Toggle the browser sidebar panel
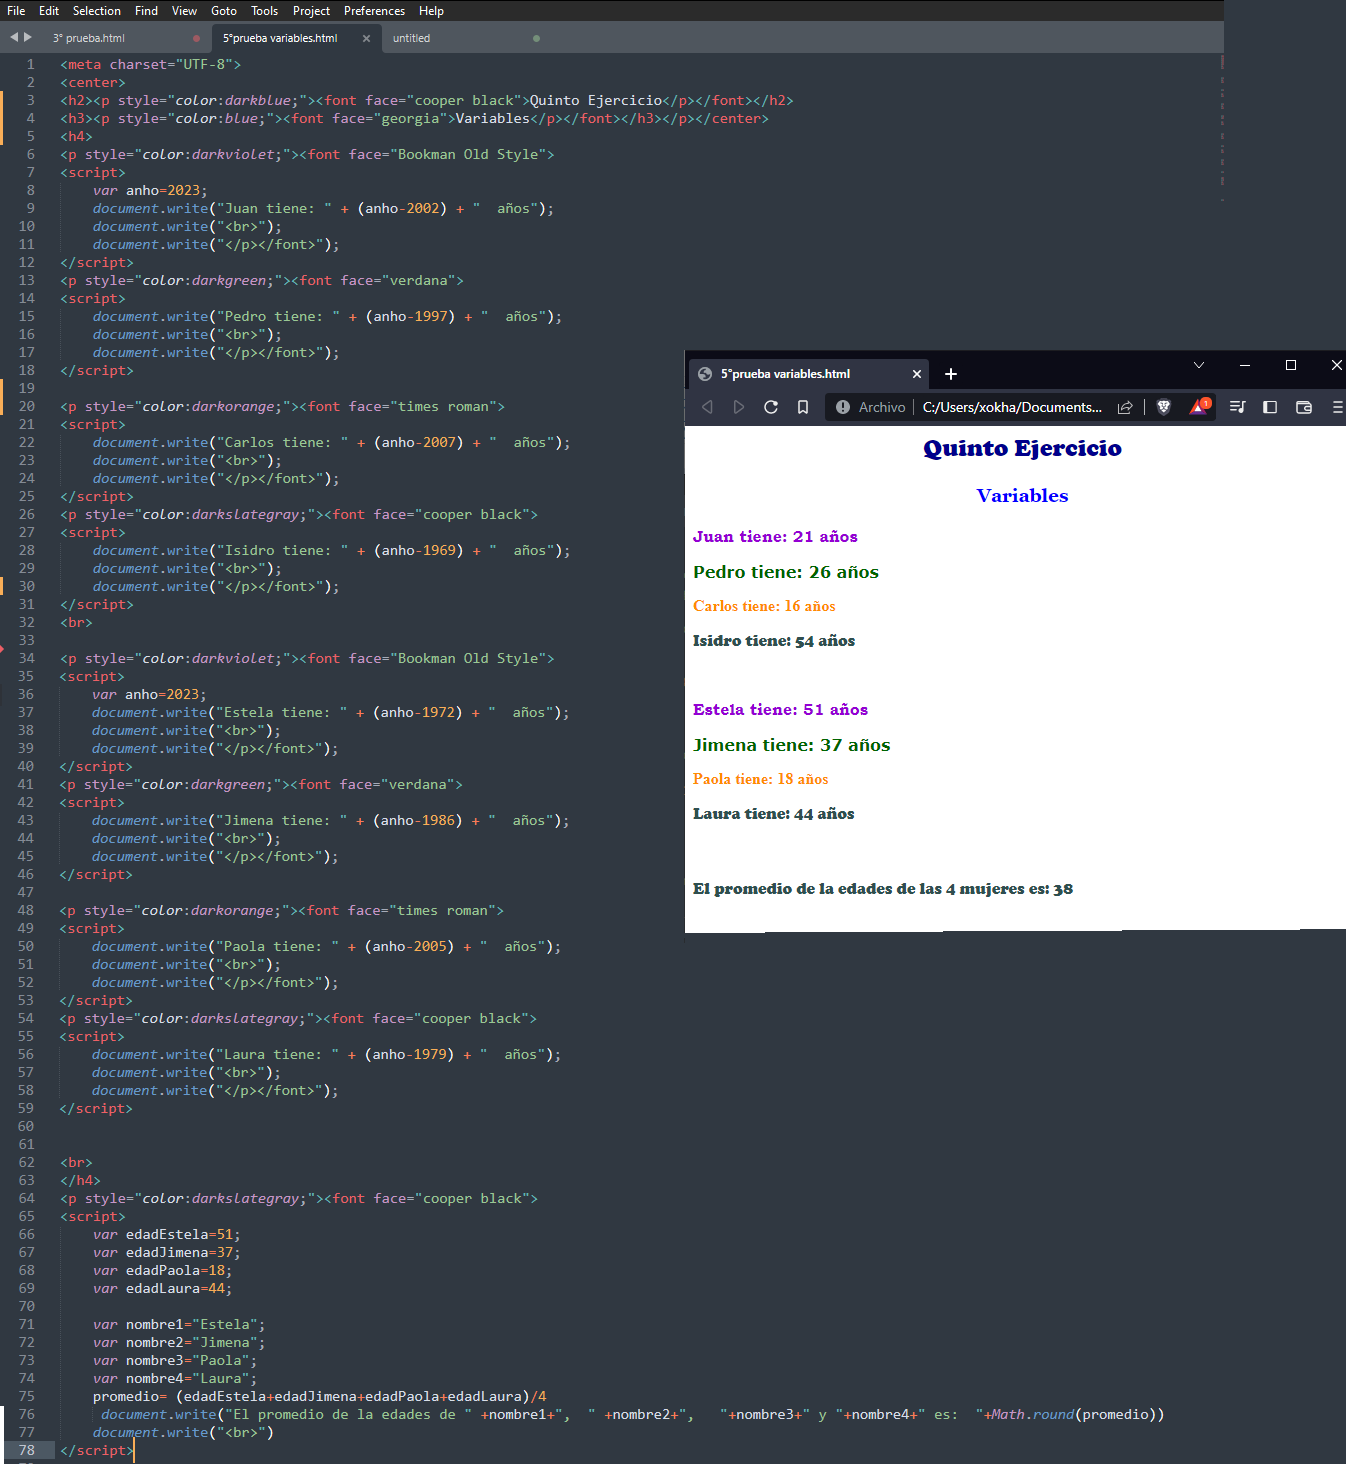This screenshot has width=1346, height=1464. point(1270,407)
